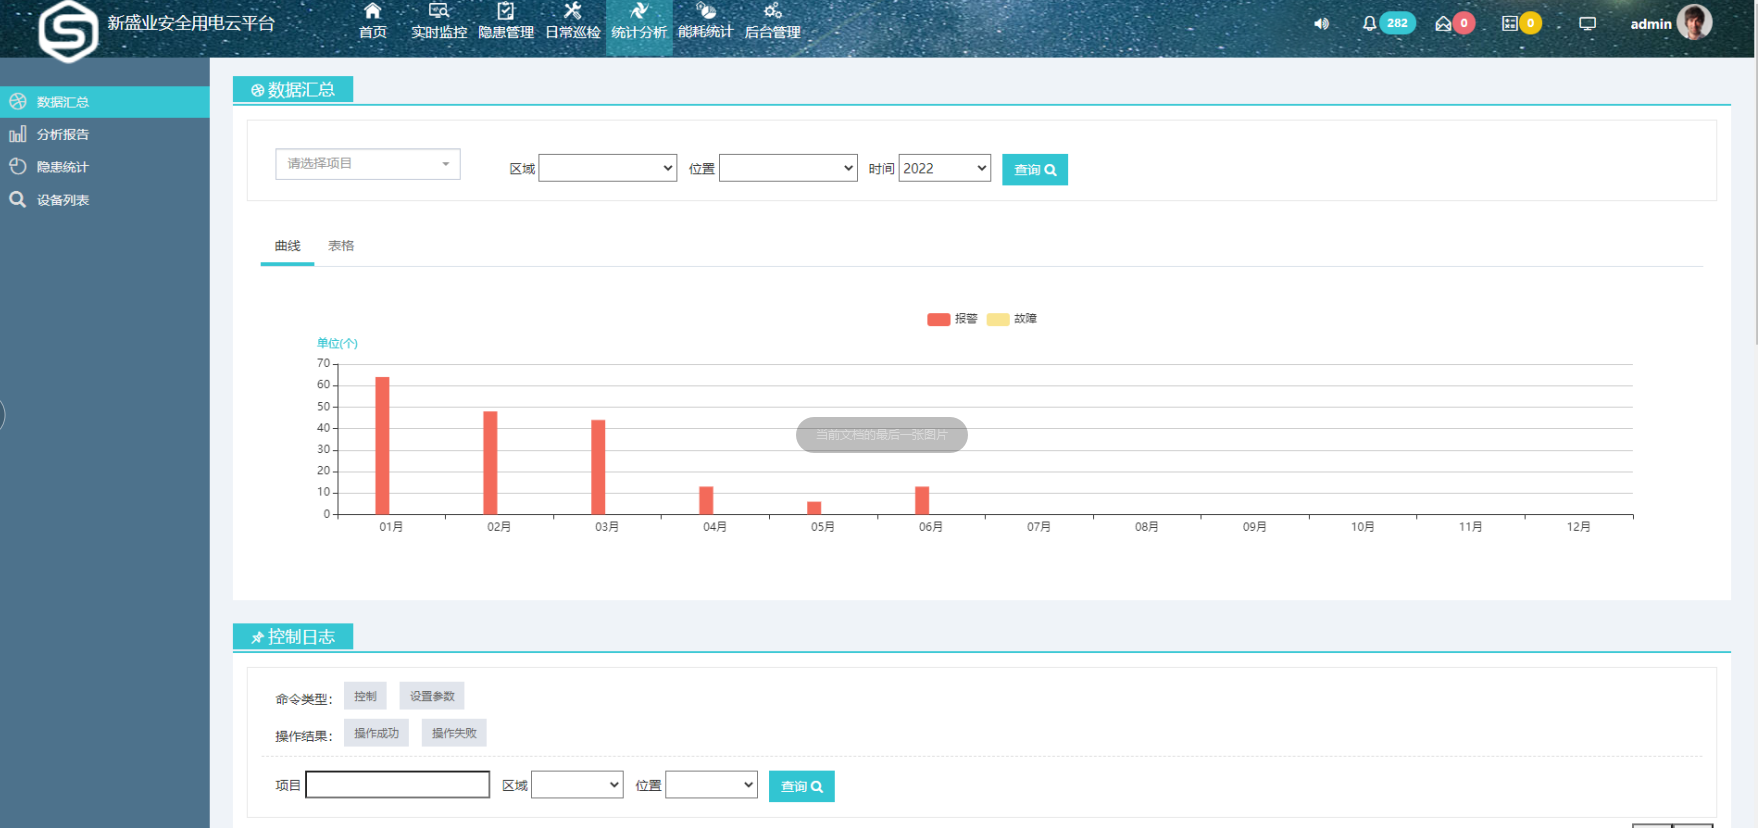This screenshot has height=828, width=1758.
Task: Click the 06月 alarm bar
Action: pyautogui.click(x=922, y=500)
